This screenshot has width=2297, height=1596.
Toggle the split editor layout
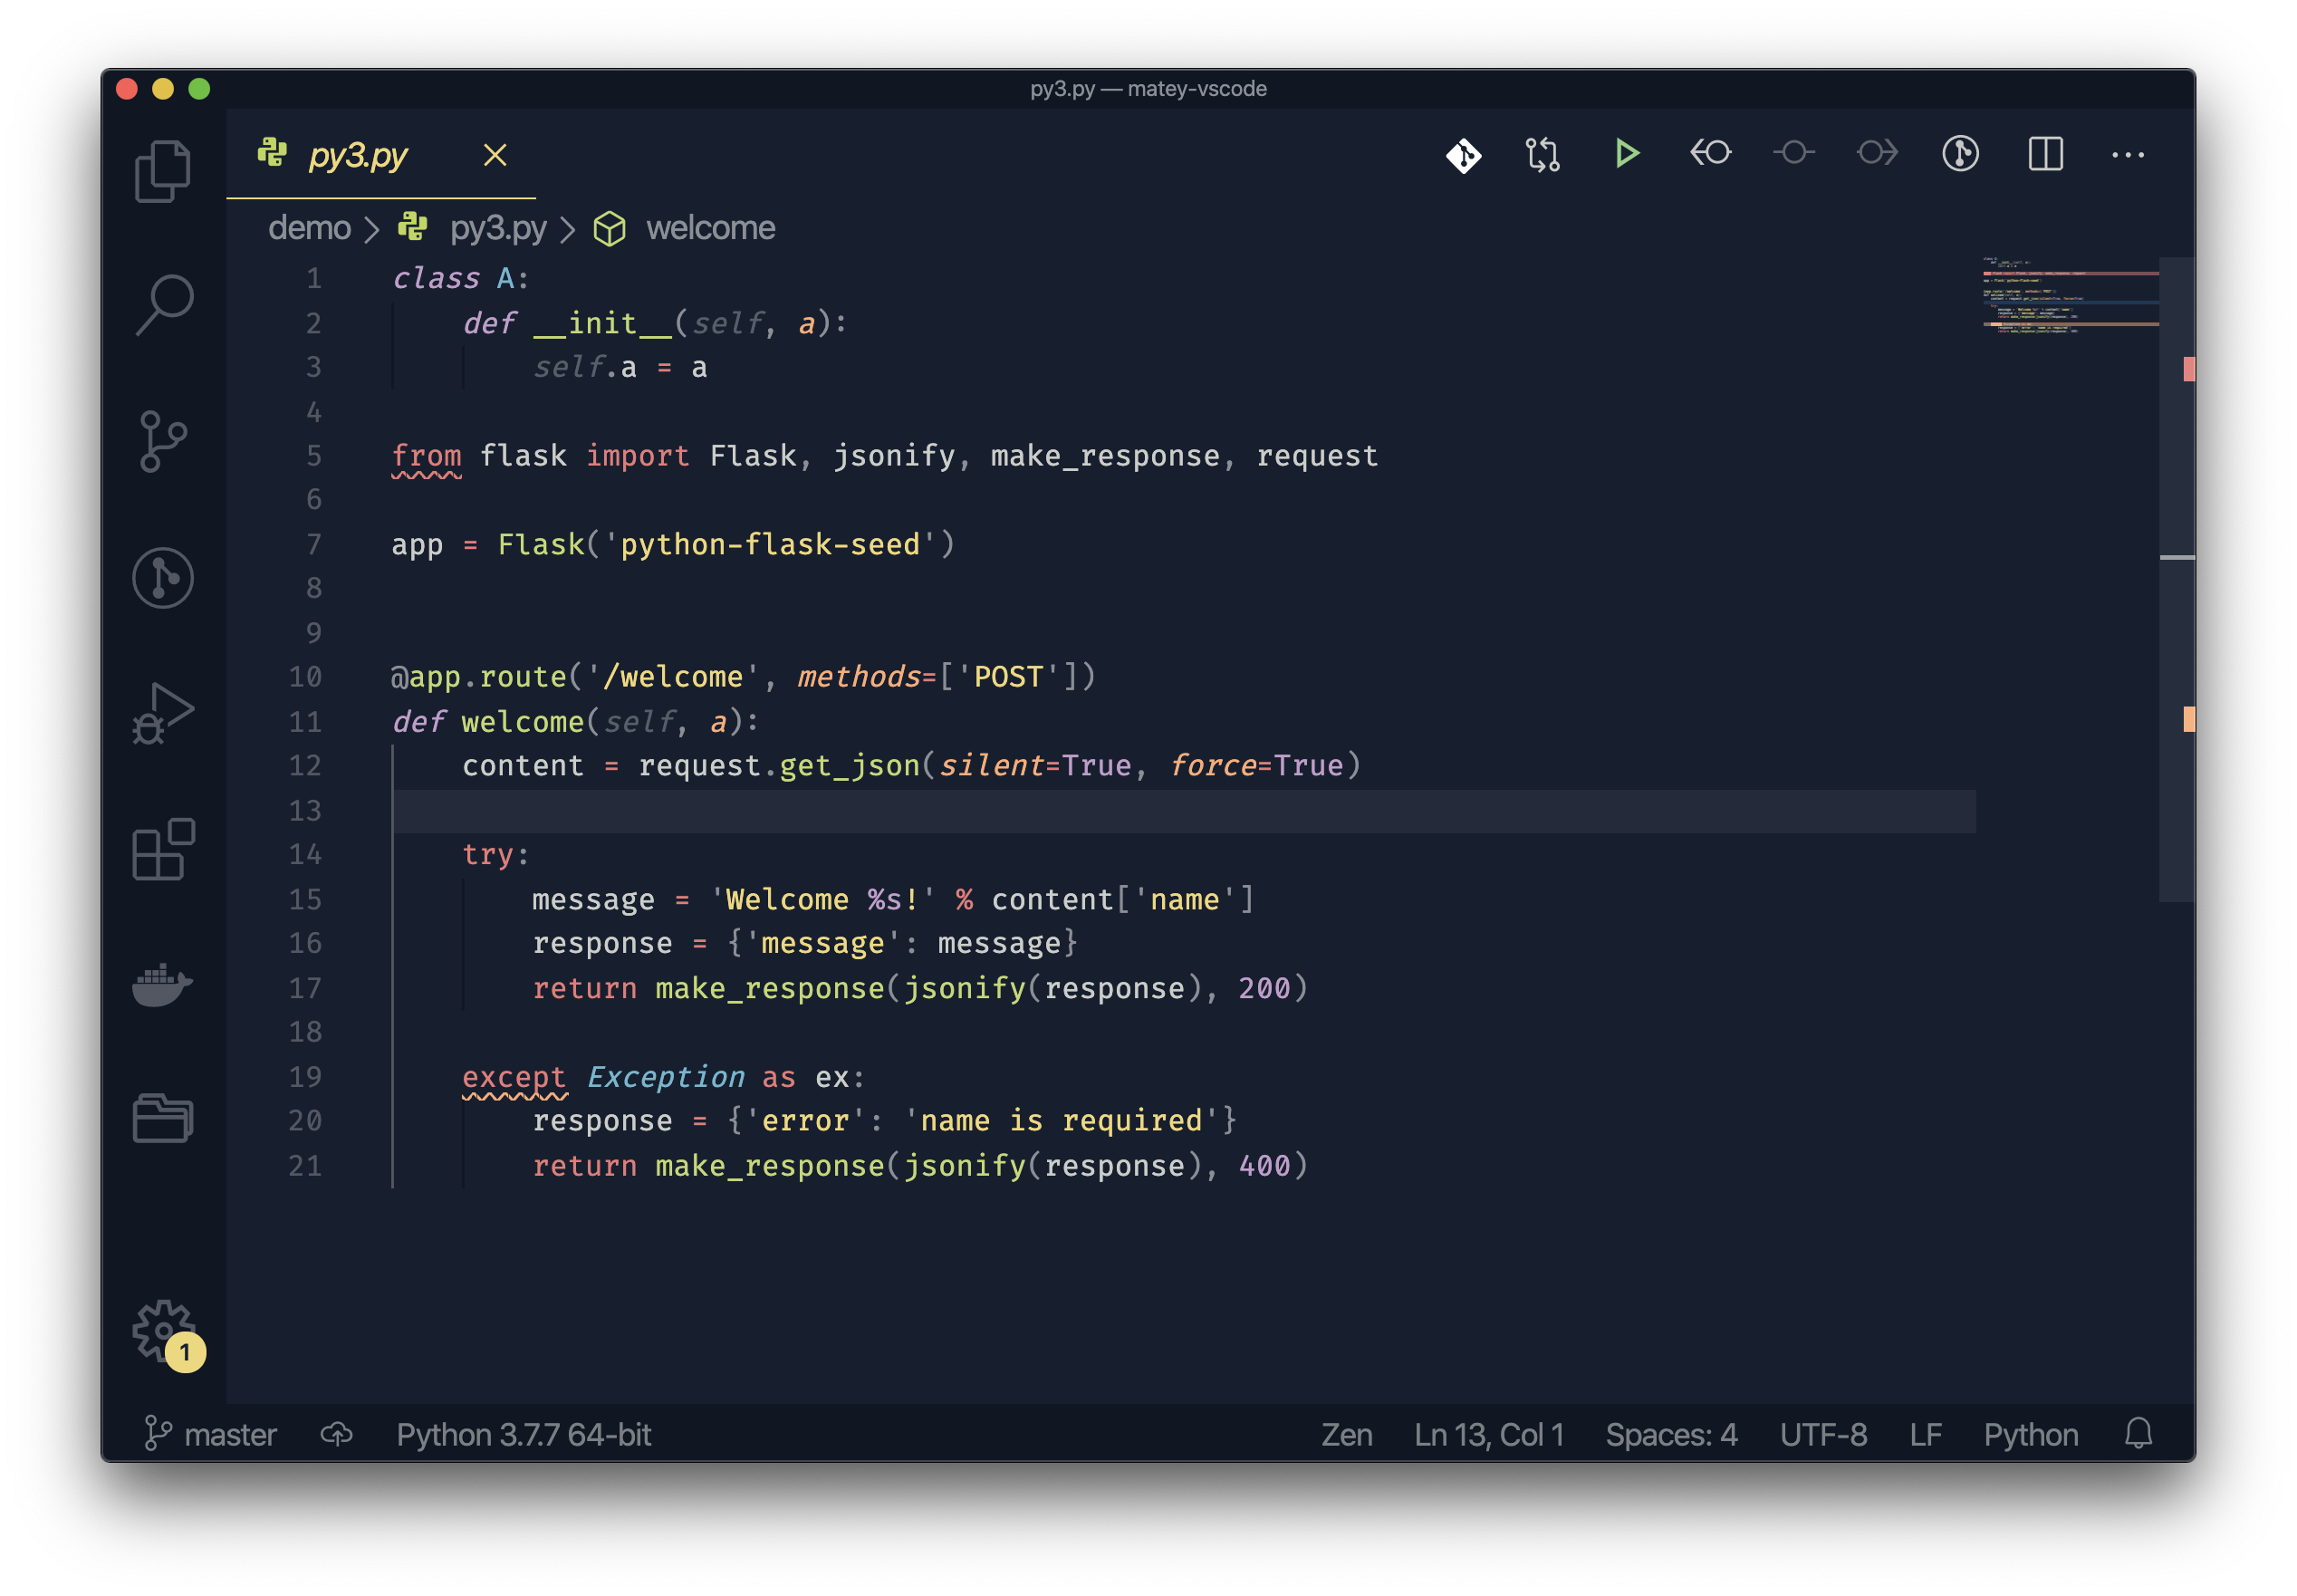[x=2045, y=154]
